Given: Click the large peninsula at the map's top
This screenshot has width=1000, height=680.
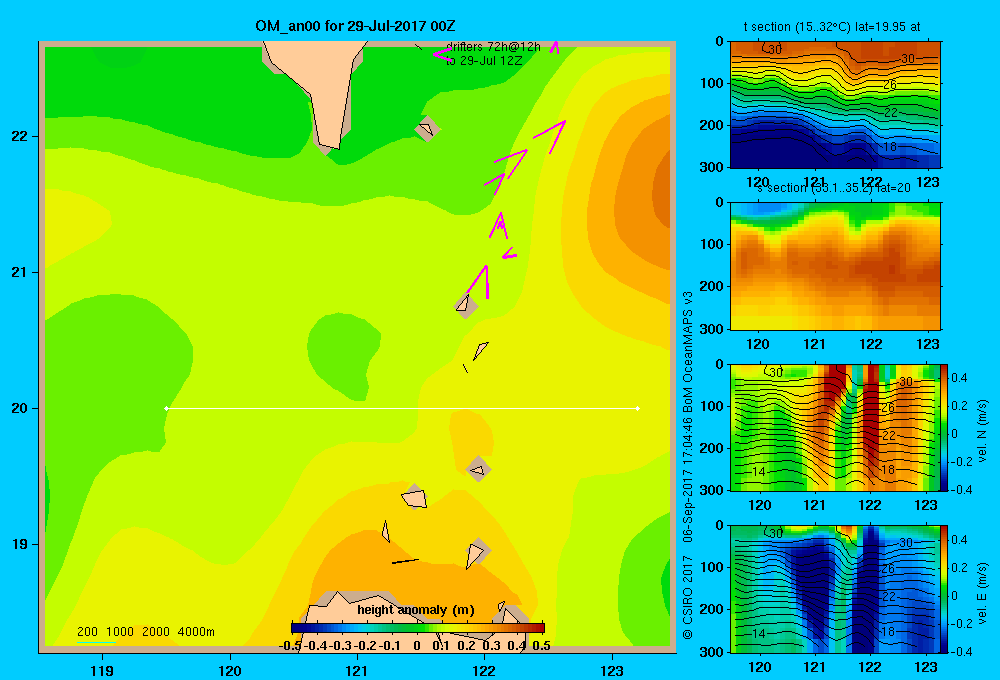Looking at the screenshot, I should [322, 86].
